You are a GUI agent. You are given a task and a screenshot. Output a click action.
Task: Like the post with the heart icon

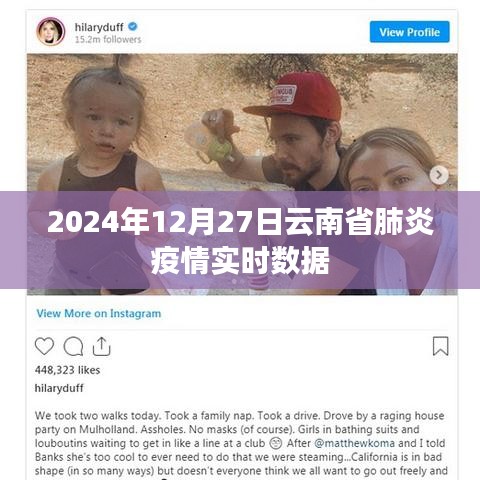click(x=44, y=346)
